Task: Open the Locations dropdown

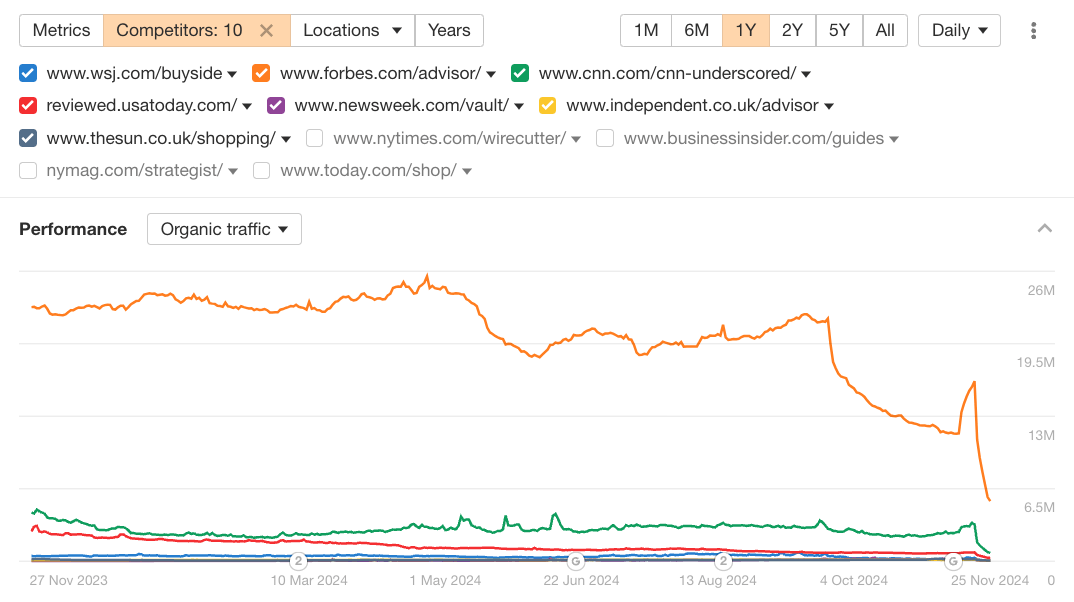Action: [352, 30]
